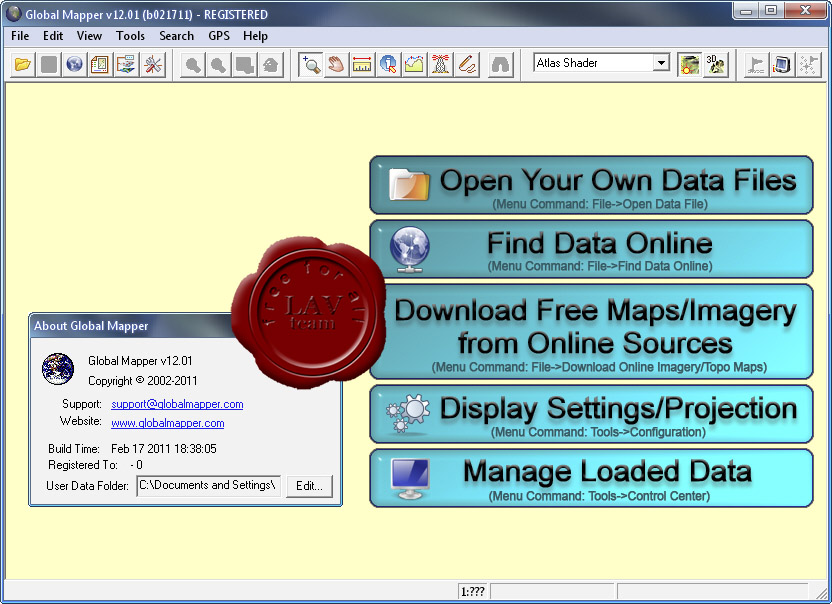
Task: Click the 1:??? scale in status bar
Action: pos(473,591)
